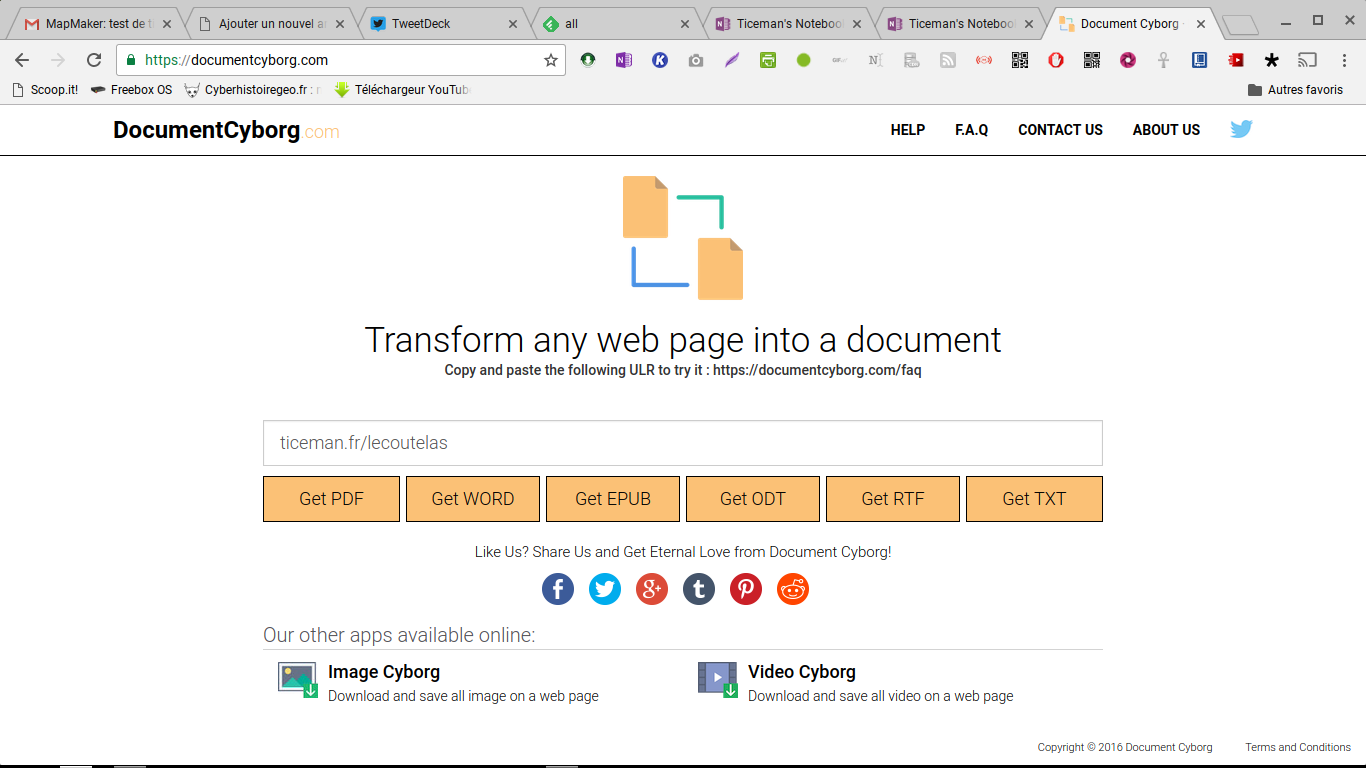The height and width of the screenshot is (768, 1366).
Task: Share on Tumblr
Action: coord(699,589)
